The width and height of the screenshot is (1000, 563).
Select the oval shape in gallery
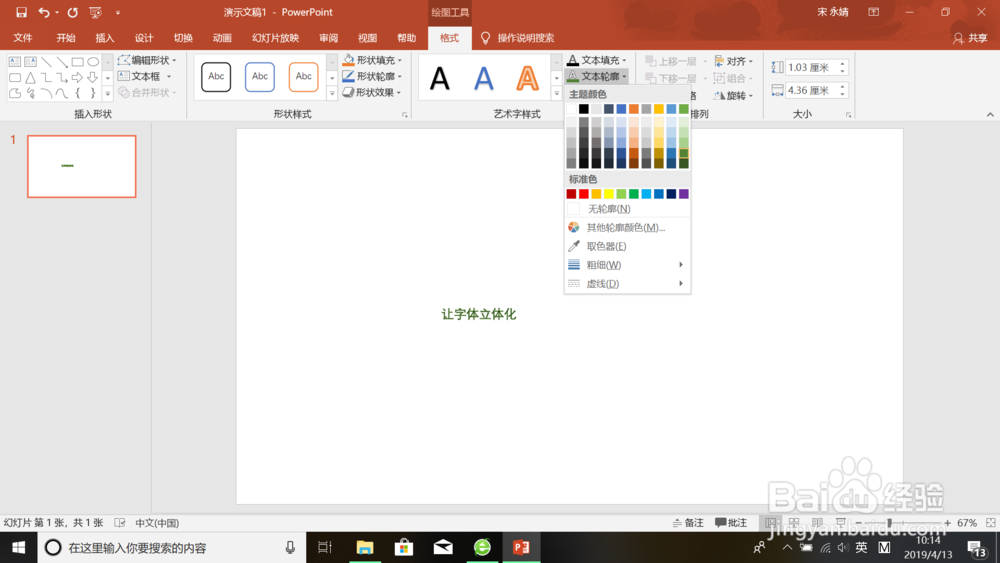[x=93, y=62]
